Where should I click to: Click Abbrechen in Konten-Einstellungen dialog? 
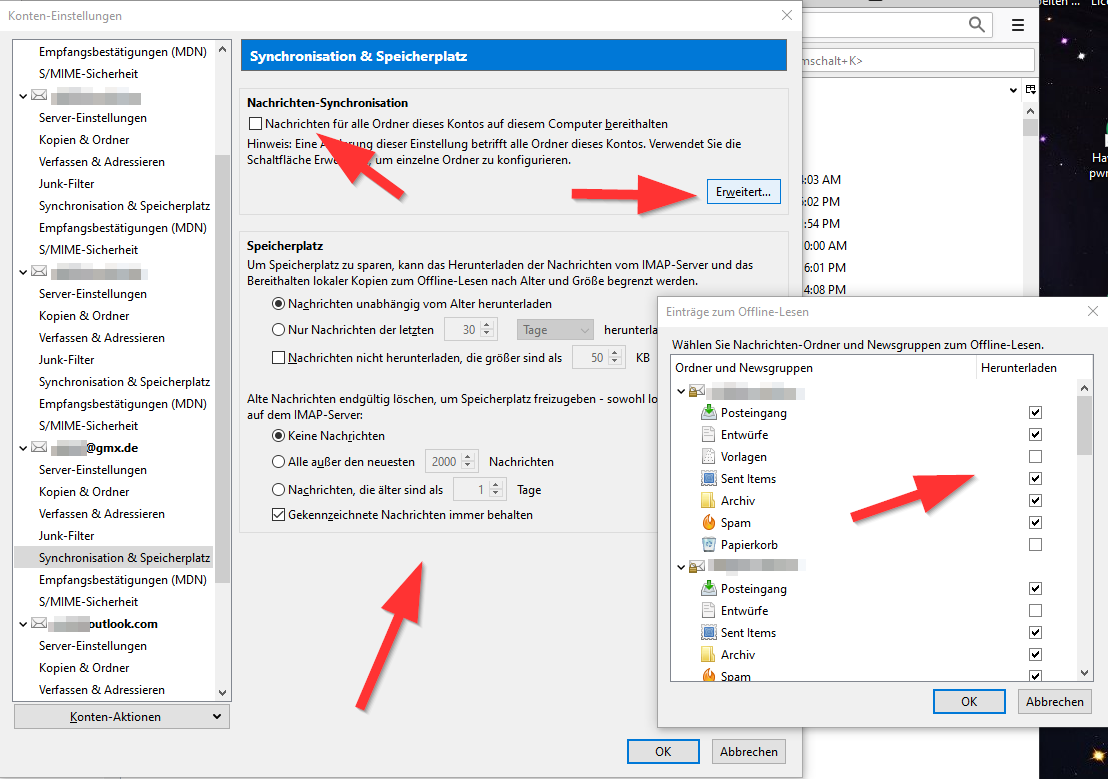(x=748, y=751)
